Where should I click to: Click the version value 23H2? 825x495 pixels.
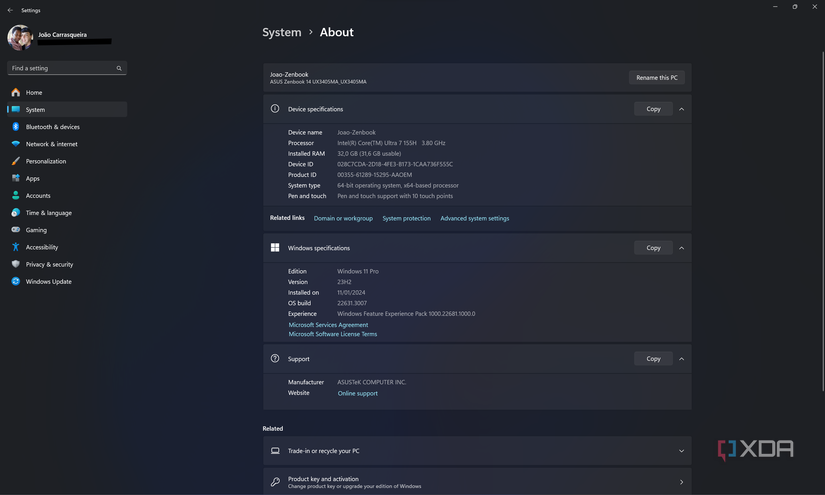[344, 282]
